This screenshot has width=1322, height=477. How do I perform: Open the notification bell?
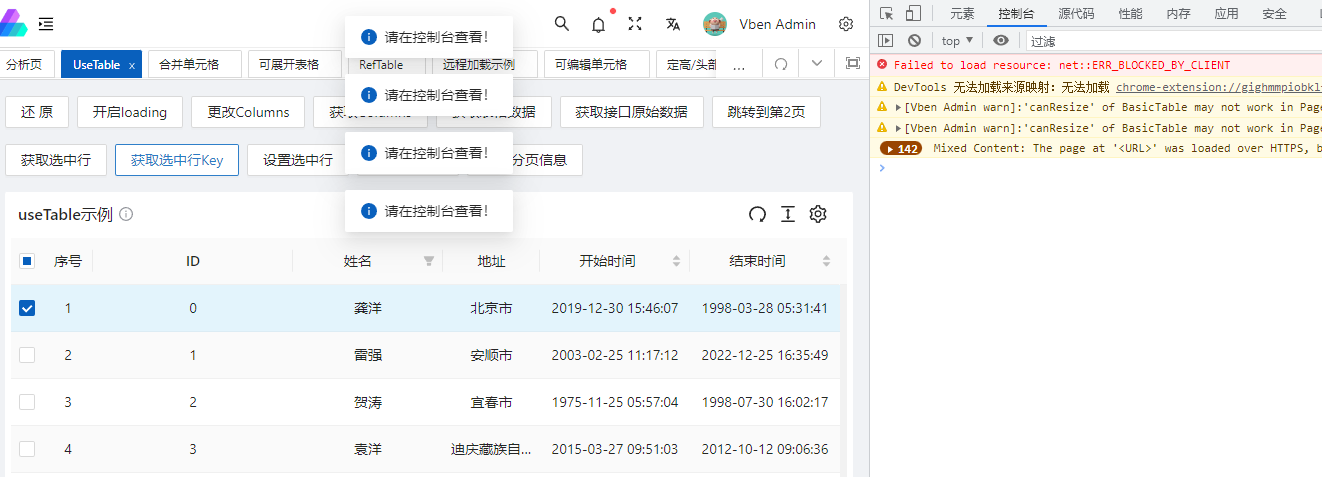point(598,24)
